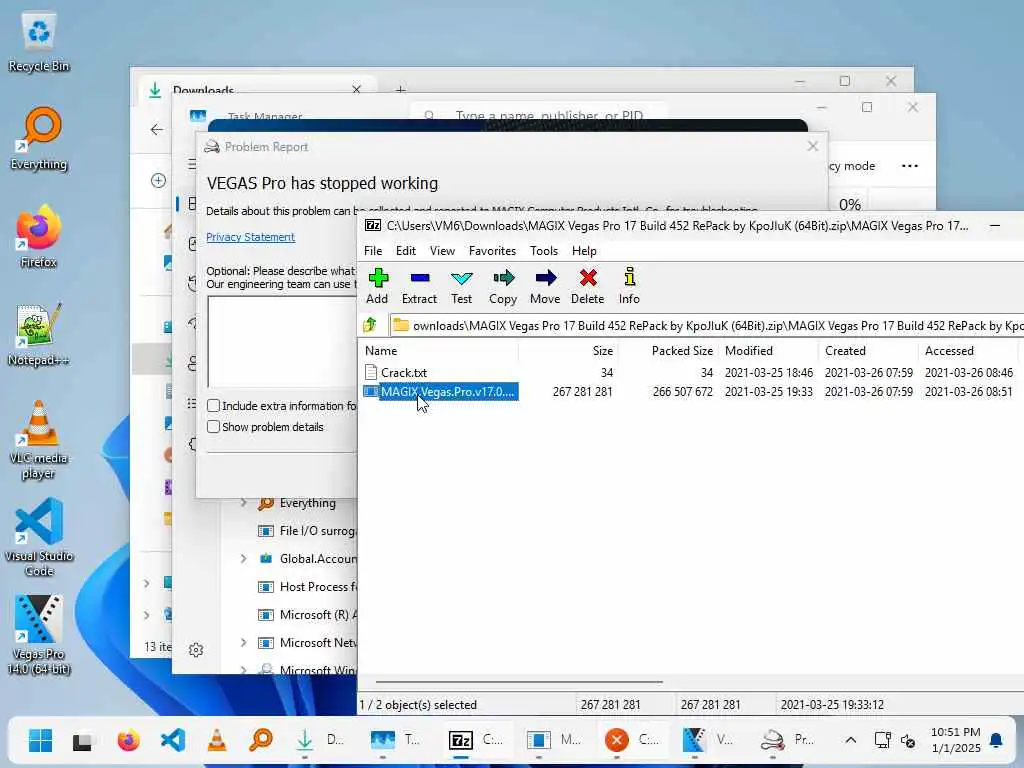Sort by Accessed column header

coord(968,351)
